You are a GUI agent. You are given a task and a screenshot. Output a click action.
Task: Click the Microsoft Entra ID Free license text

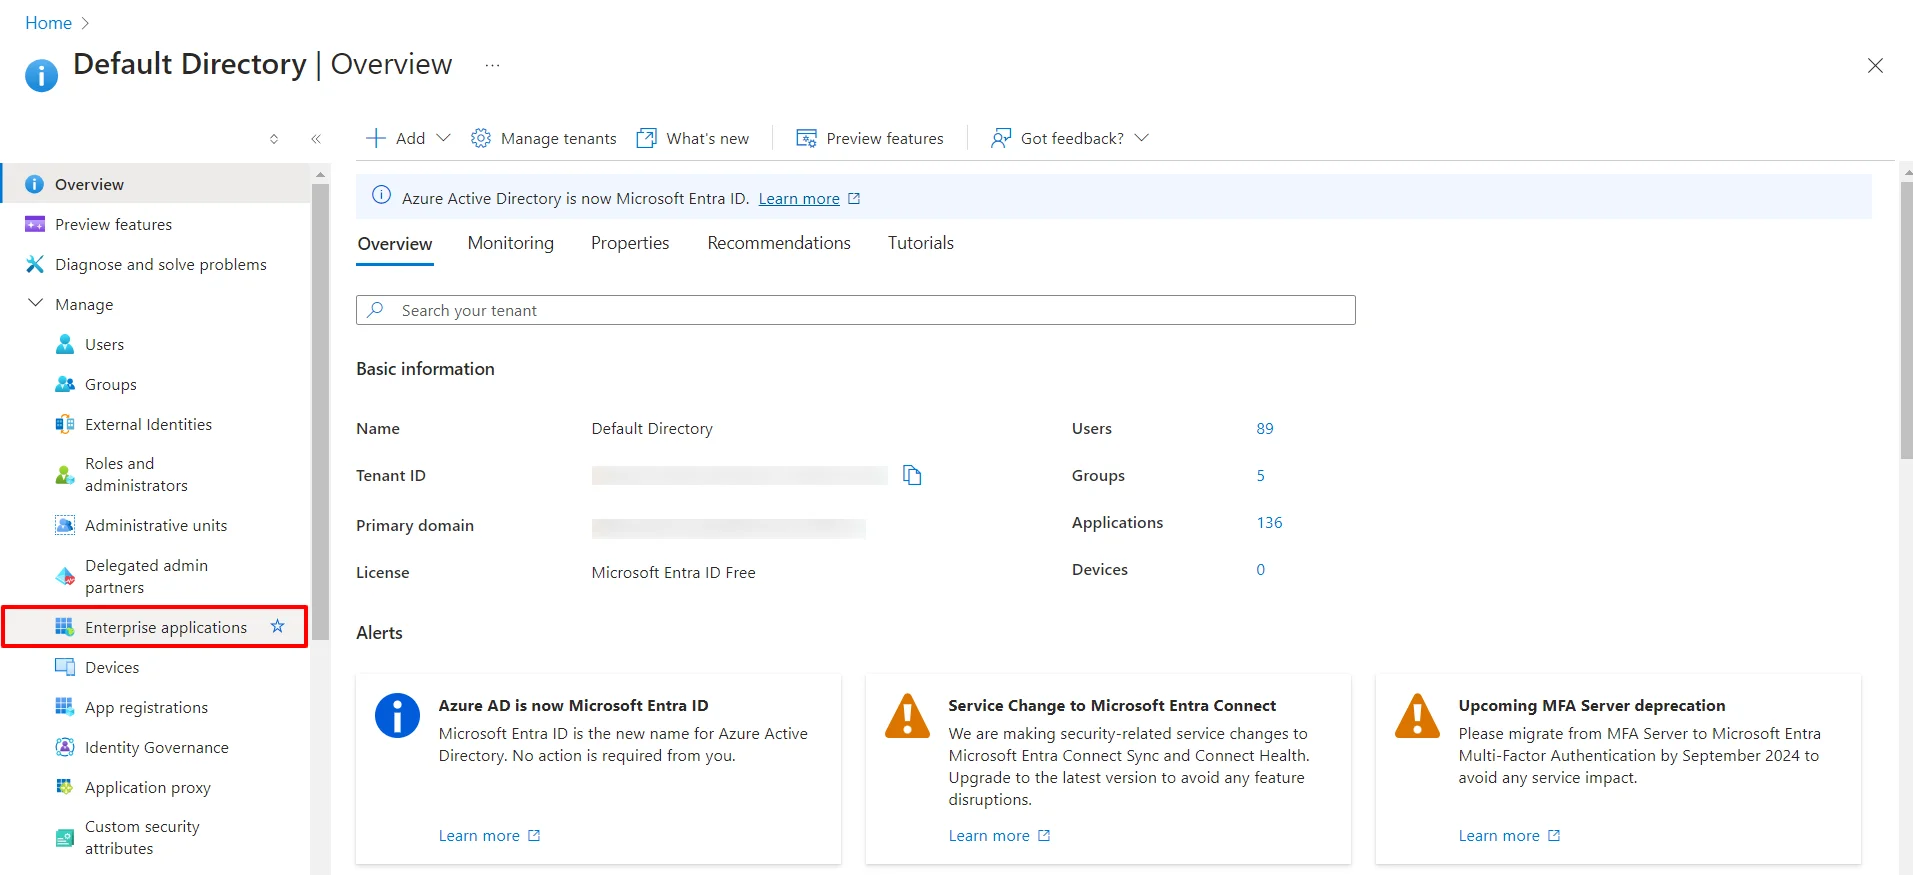tap(674, 572)
